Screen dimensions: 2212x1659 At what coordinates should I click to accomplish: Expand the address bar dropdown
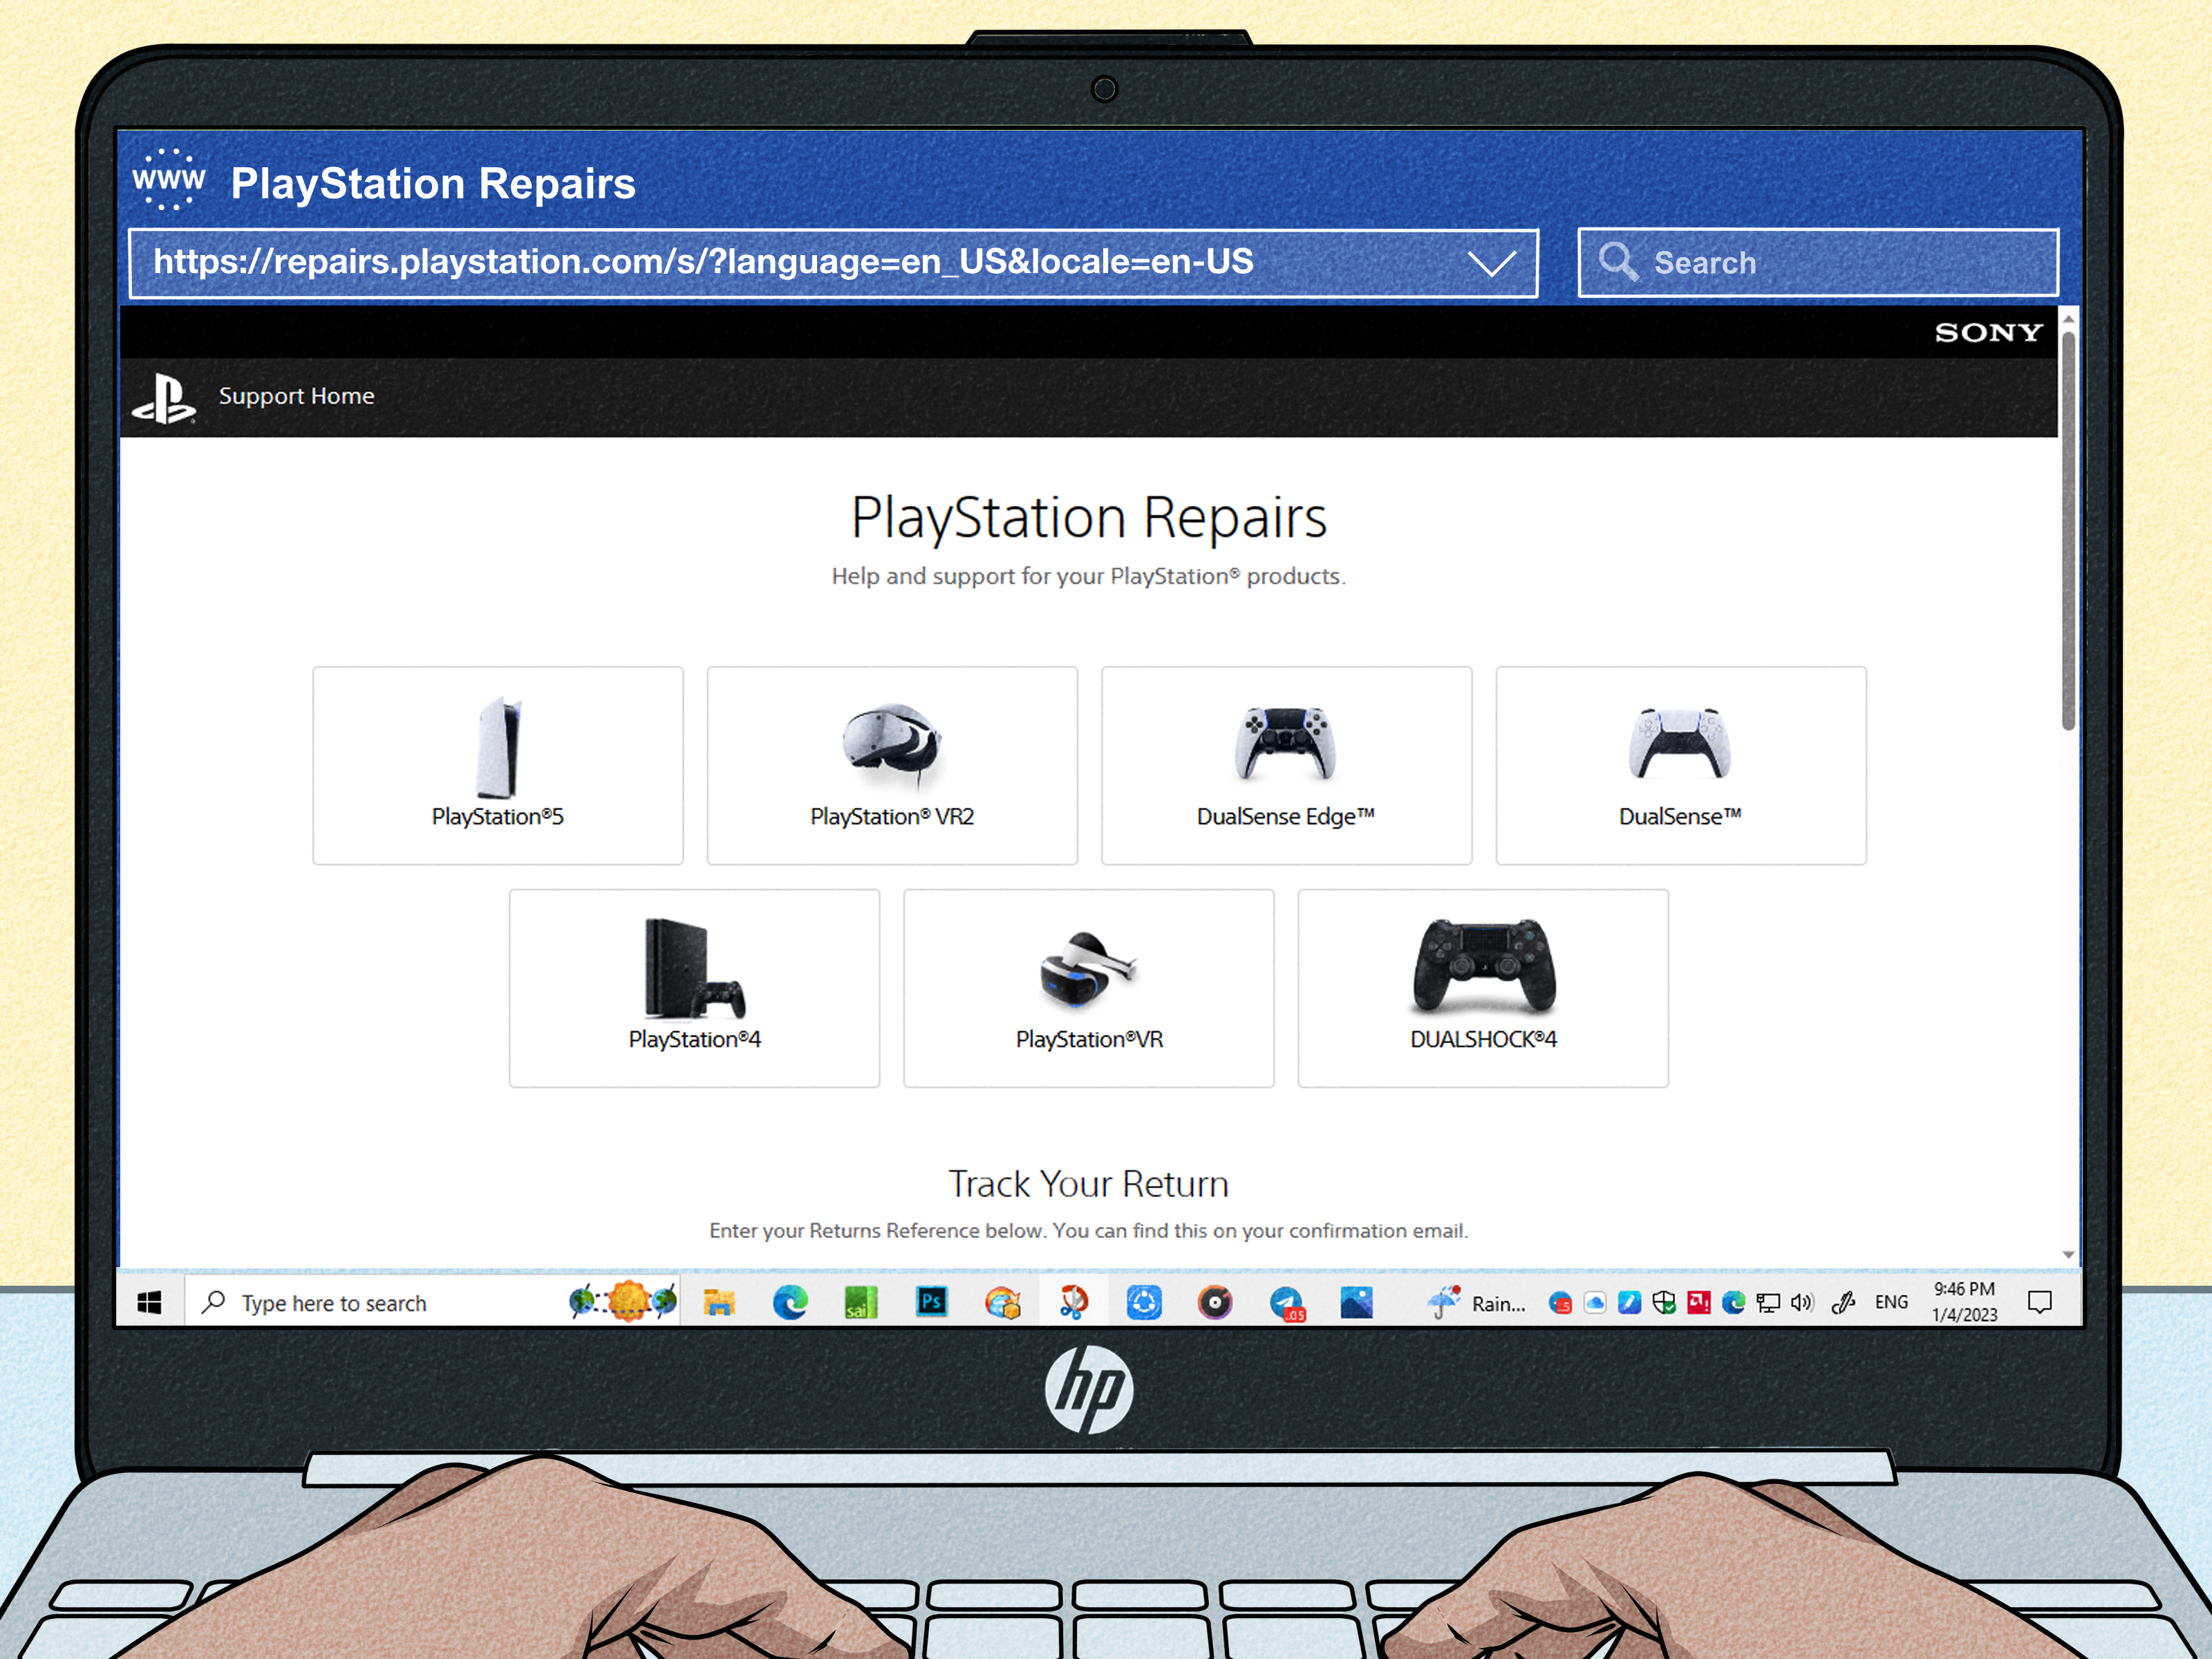click(x=1494, y=263)
